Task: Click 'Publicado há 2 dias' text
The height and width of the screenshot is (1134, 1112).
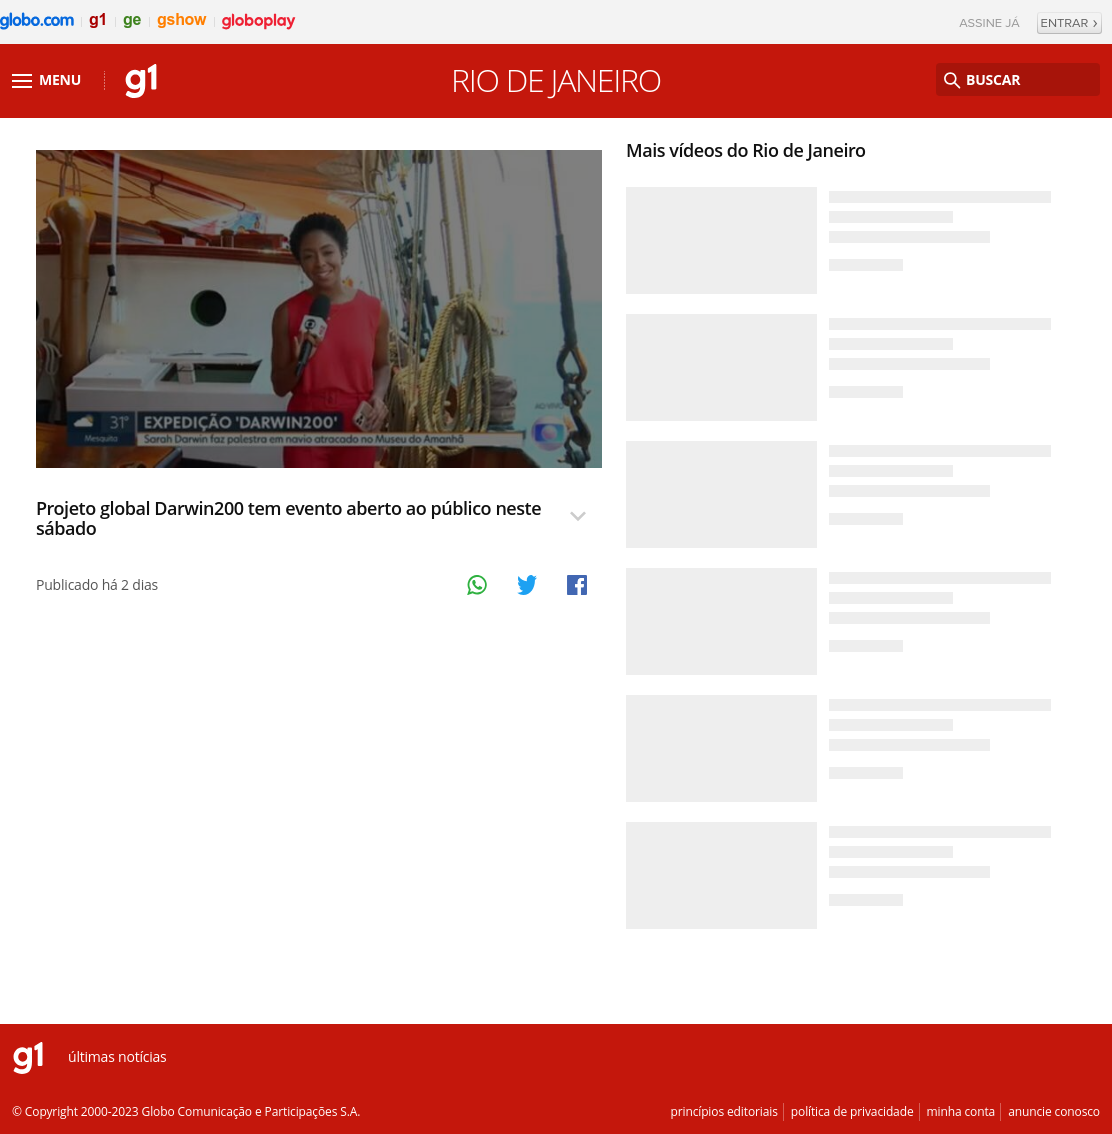Action: pyautogui.click(x=97, y=585)
